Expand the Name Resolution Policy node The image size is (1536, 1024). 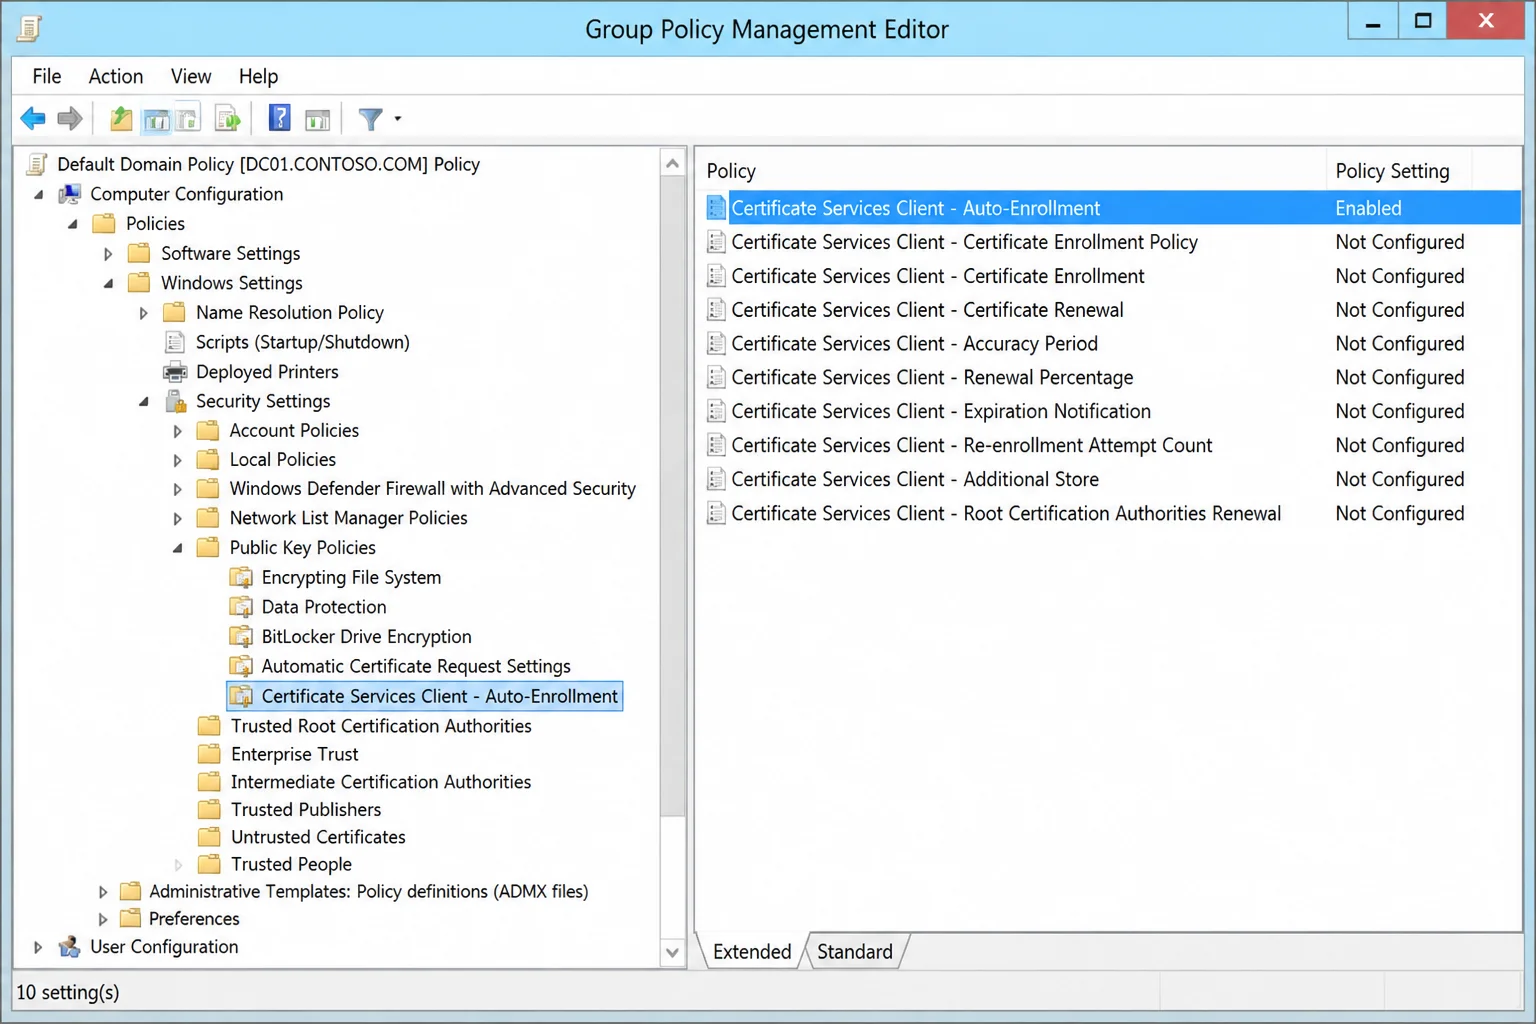tap(143, 313)
